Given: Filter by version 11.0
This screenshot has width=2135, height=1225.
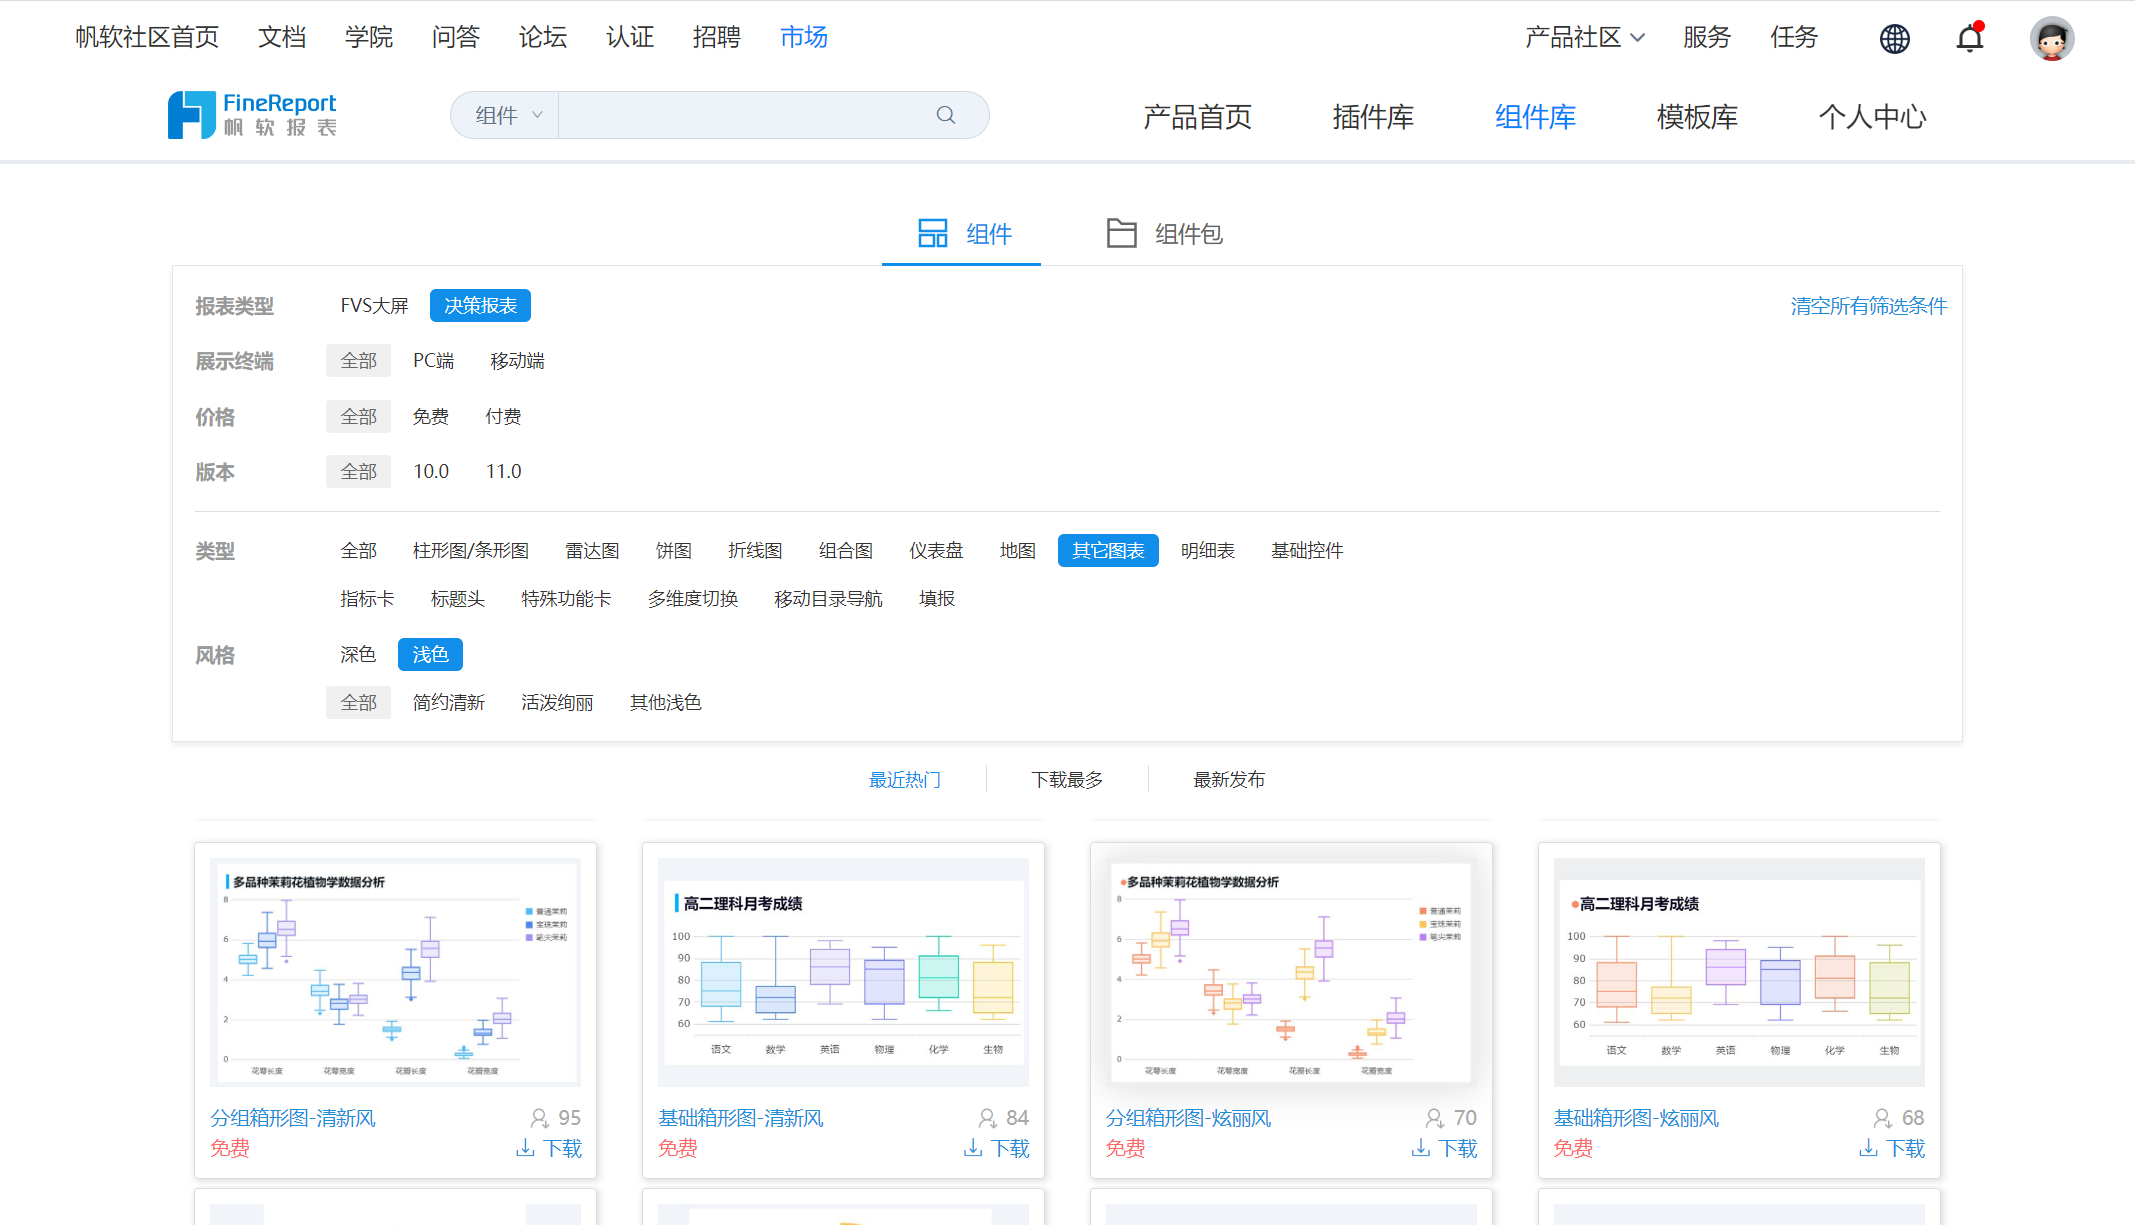Looking at the screenshot, I should (503, 471).
